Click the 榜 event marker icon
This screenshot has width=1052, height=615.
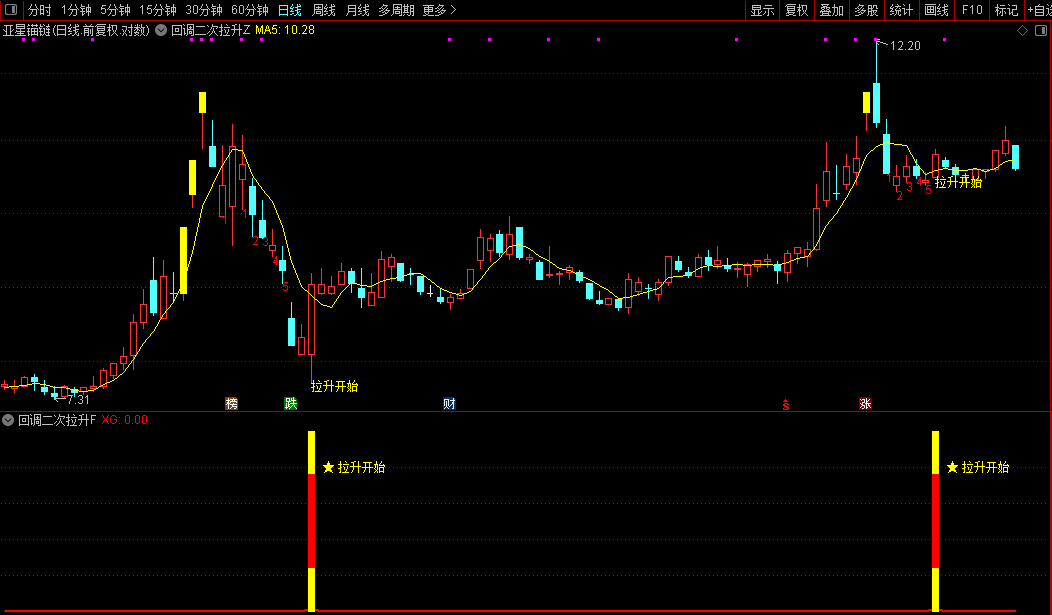click(x=231, y=403)
